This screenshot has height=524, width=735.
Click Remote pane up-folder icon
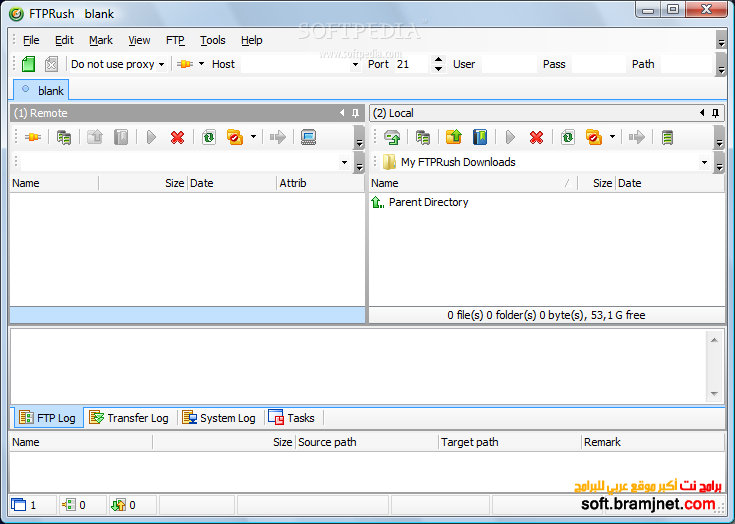coord(95,137)
